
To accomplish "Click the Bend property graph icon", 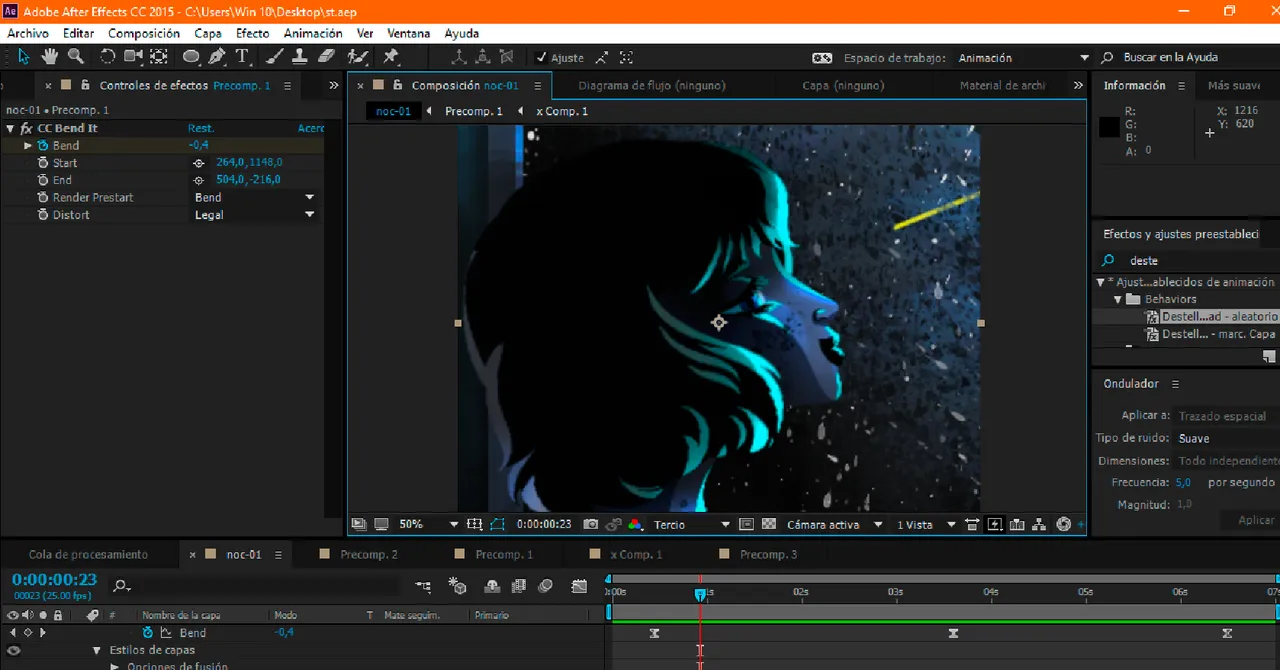I will pyautogui.click(x=167, y=633).
